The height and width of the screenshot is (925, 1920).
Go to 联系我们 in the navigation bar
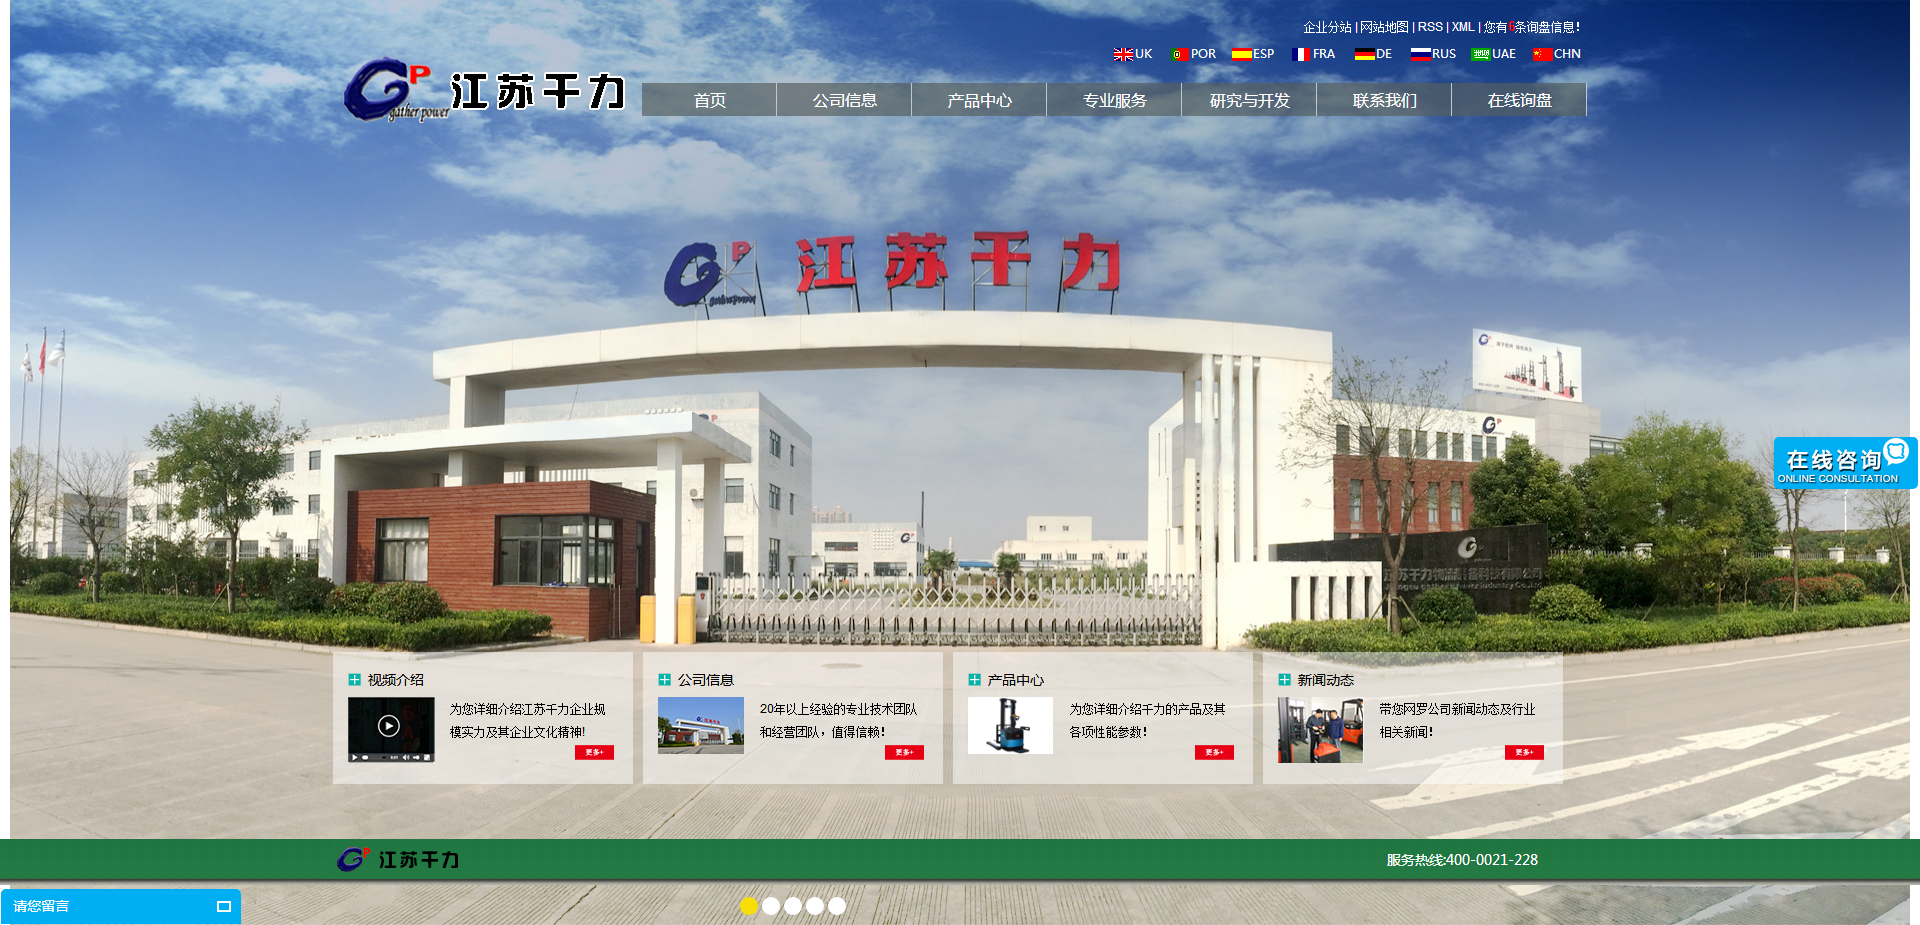click(1384, 100)
